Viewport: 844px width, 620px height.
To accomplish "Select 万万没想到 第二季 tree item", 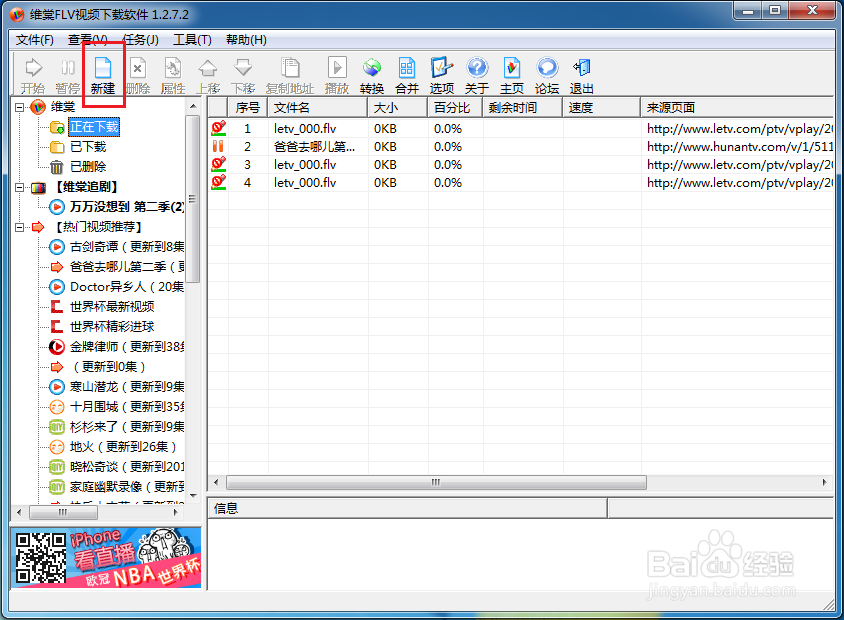I will coord(127,207).
